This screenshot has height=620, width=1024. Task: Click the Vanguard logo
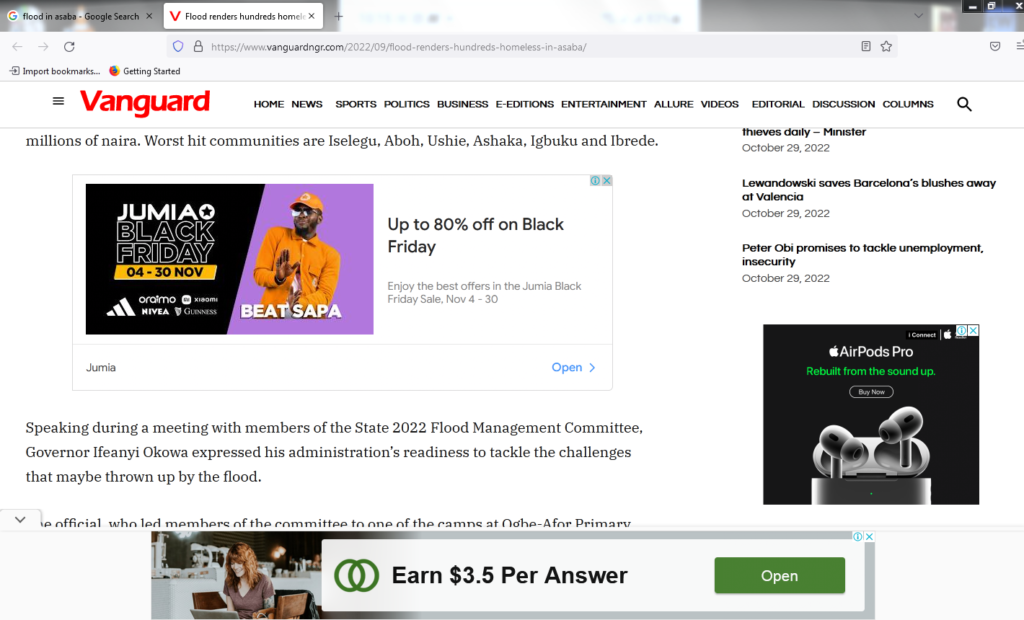[x=145, y=103]
